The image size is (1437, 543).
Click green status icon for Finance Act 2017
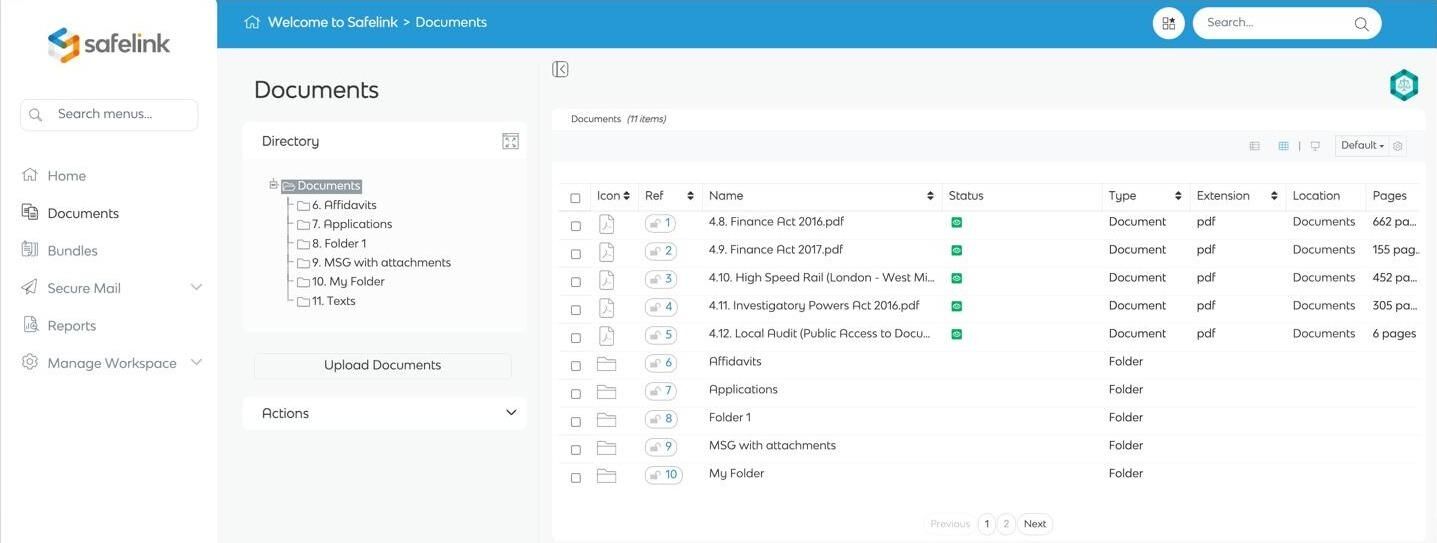[x=956, y=250]
